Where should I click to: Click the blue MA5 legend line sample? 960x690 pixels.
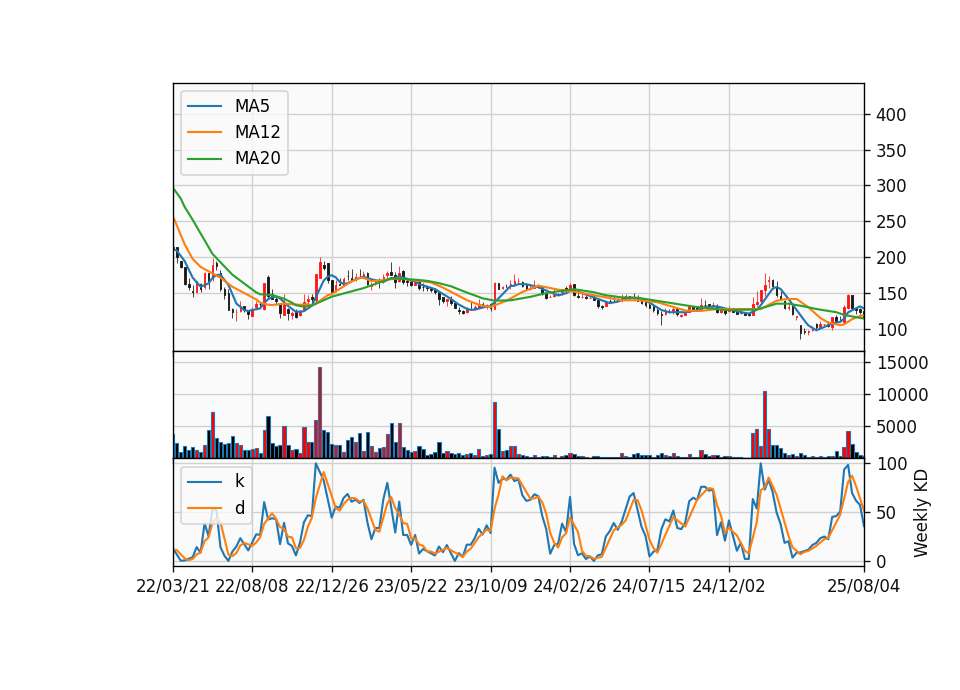pyautogui.click(x=204, y=106)
